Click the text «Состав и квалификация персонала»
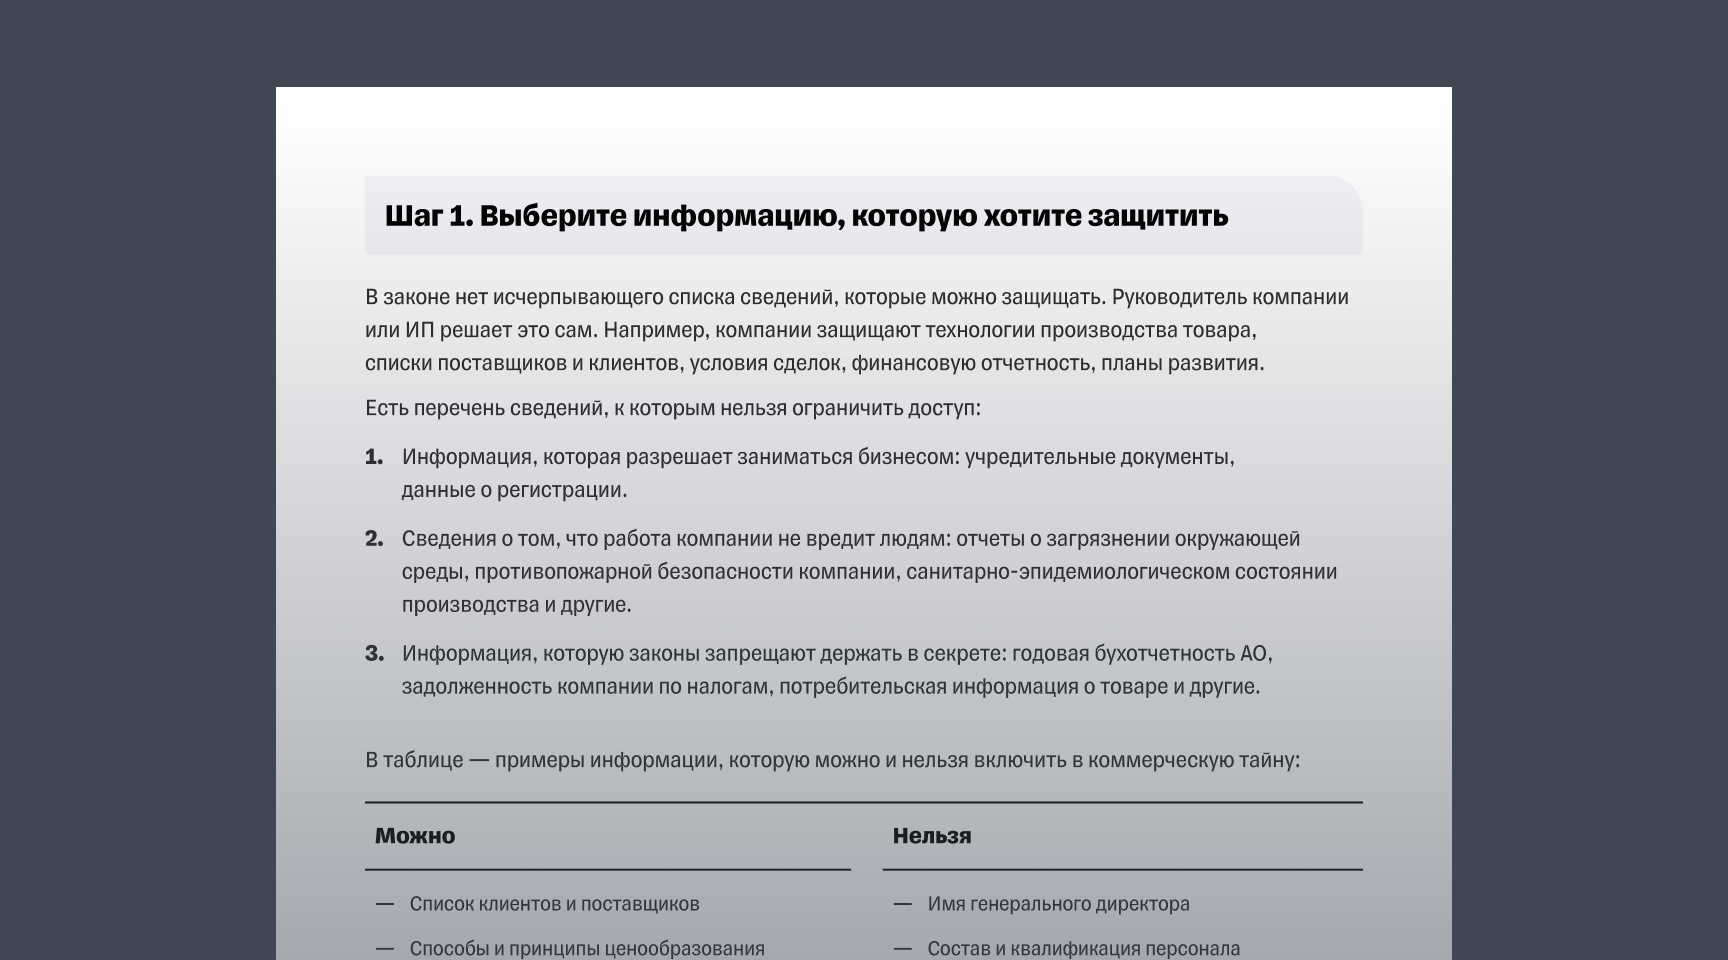 [x=1084, y=946]
